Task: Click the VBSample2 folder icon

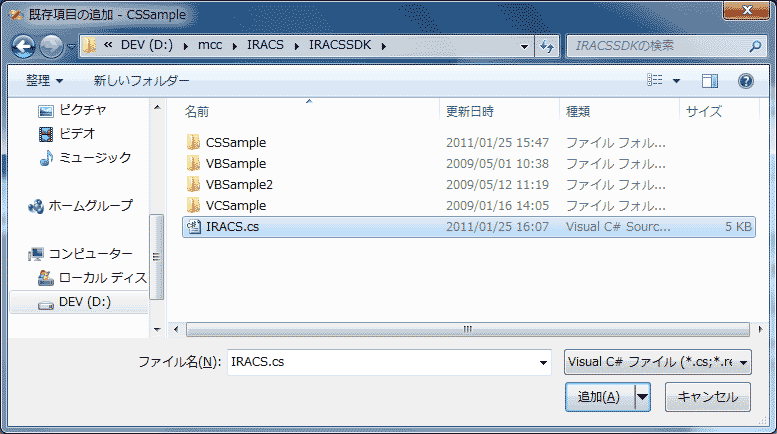Action: (193, 184)
